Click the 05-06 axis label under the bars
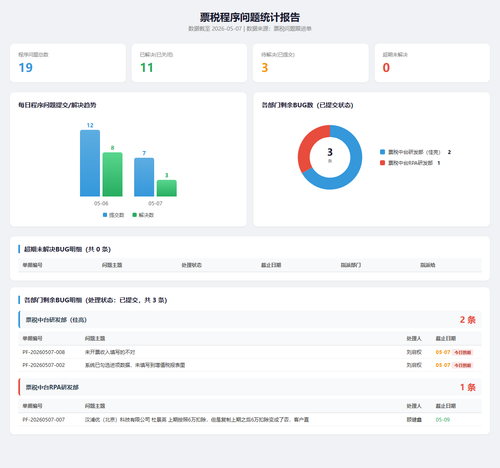Viewport: 500px width, 468px height. (x=101, y=203)
